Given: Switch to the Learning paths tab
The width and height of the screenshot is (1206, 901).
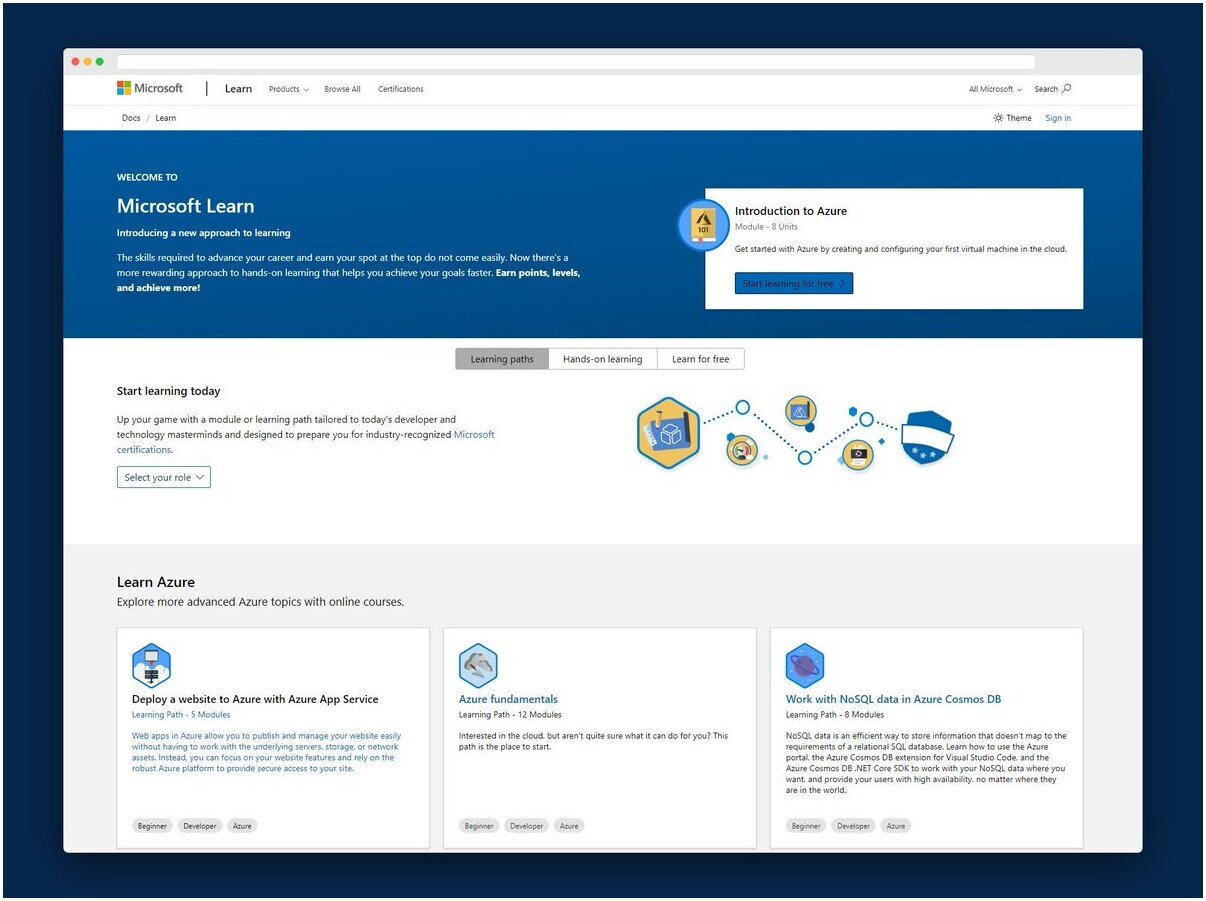Looking at the screenshot, I should [x=502, y=359].
